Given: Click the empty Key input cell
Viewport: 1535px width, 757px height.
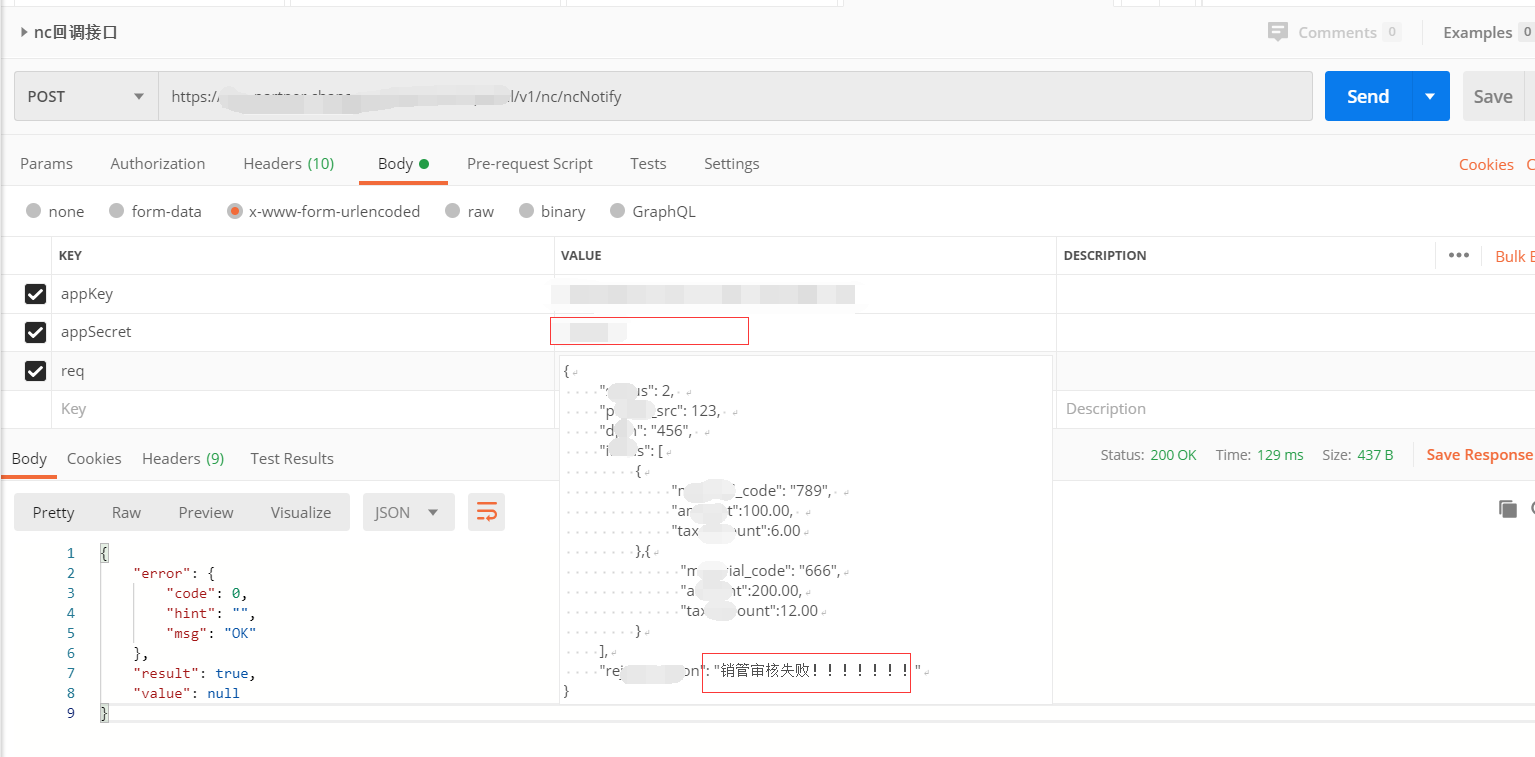Looking at the screenshot, I should coord(303,409).
